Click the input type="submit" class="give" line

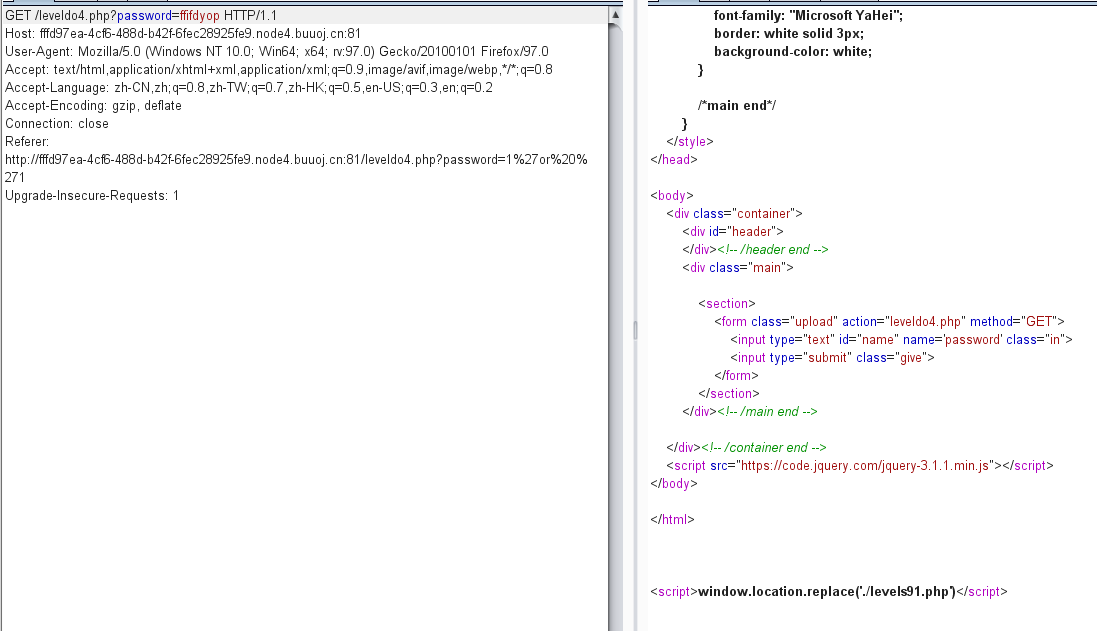click(x=832, y=357)
